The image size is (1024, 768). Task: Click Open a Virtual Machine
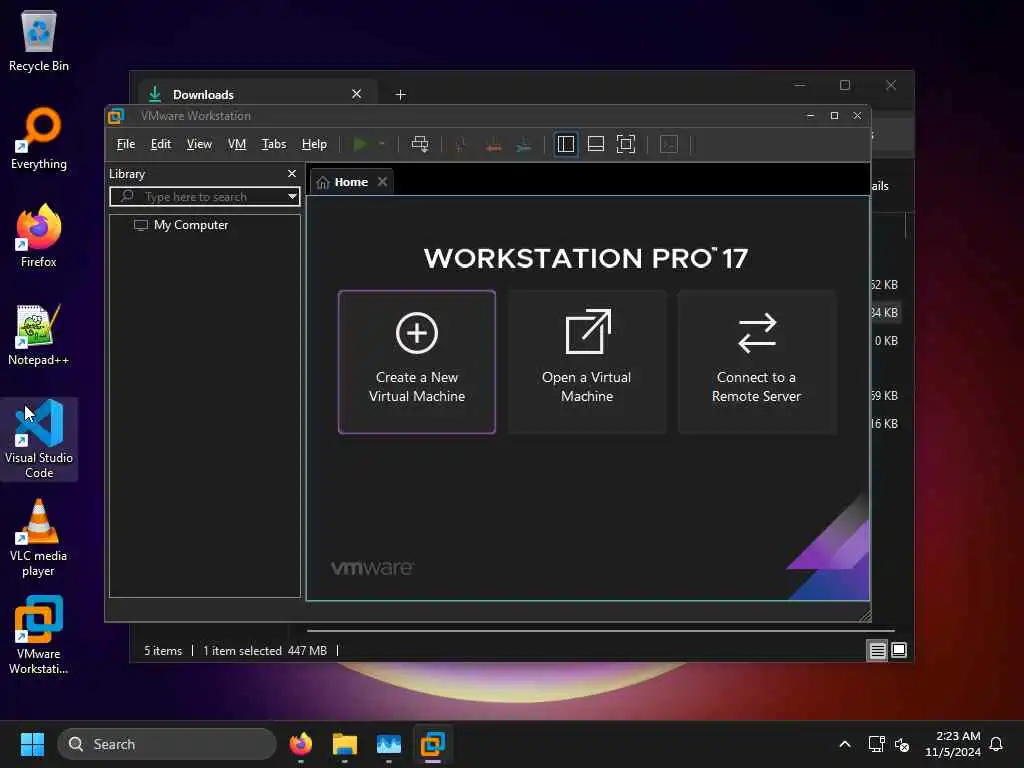587,362
